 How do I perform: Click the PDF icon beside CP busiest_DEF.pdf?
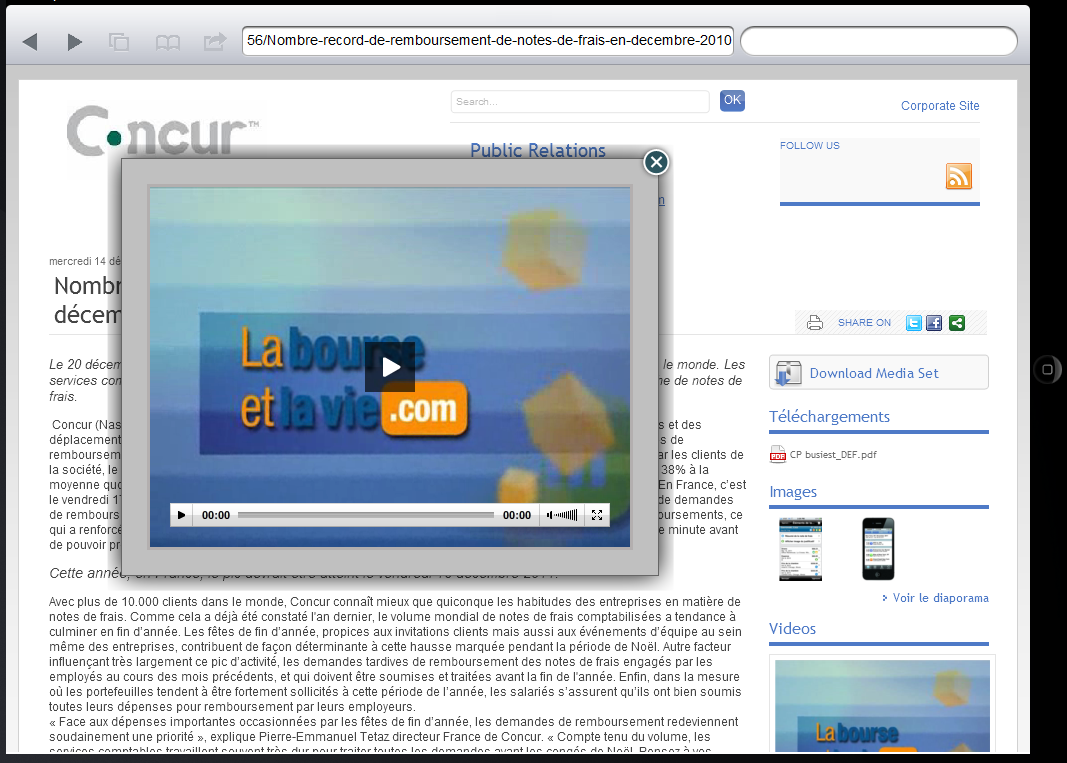(x=778, y=454)
